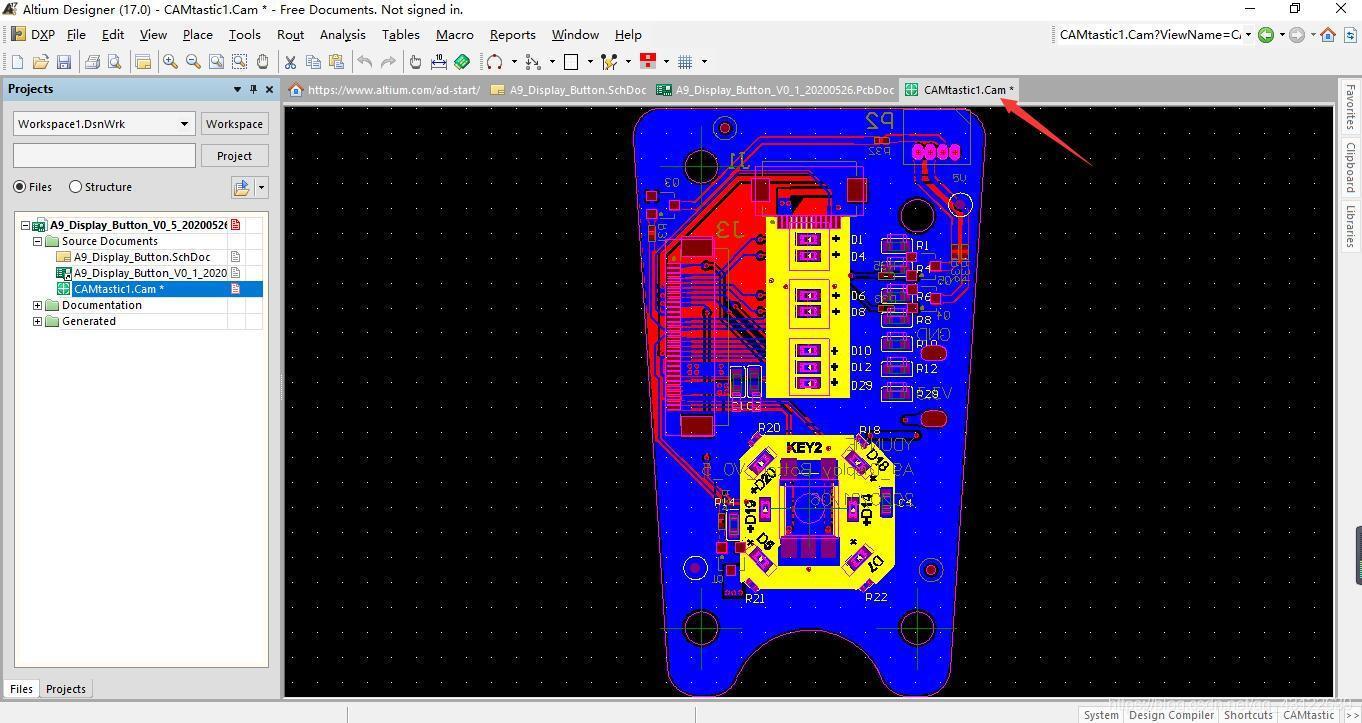Open the Shortcuts panel button
The height and width of the screenshot is (723, 1362).
tap(1248, 714)
